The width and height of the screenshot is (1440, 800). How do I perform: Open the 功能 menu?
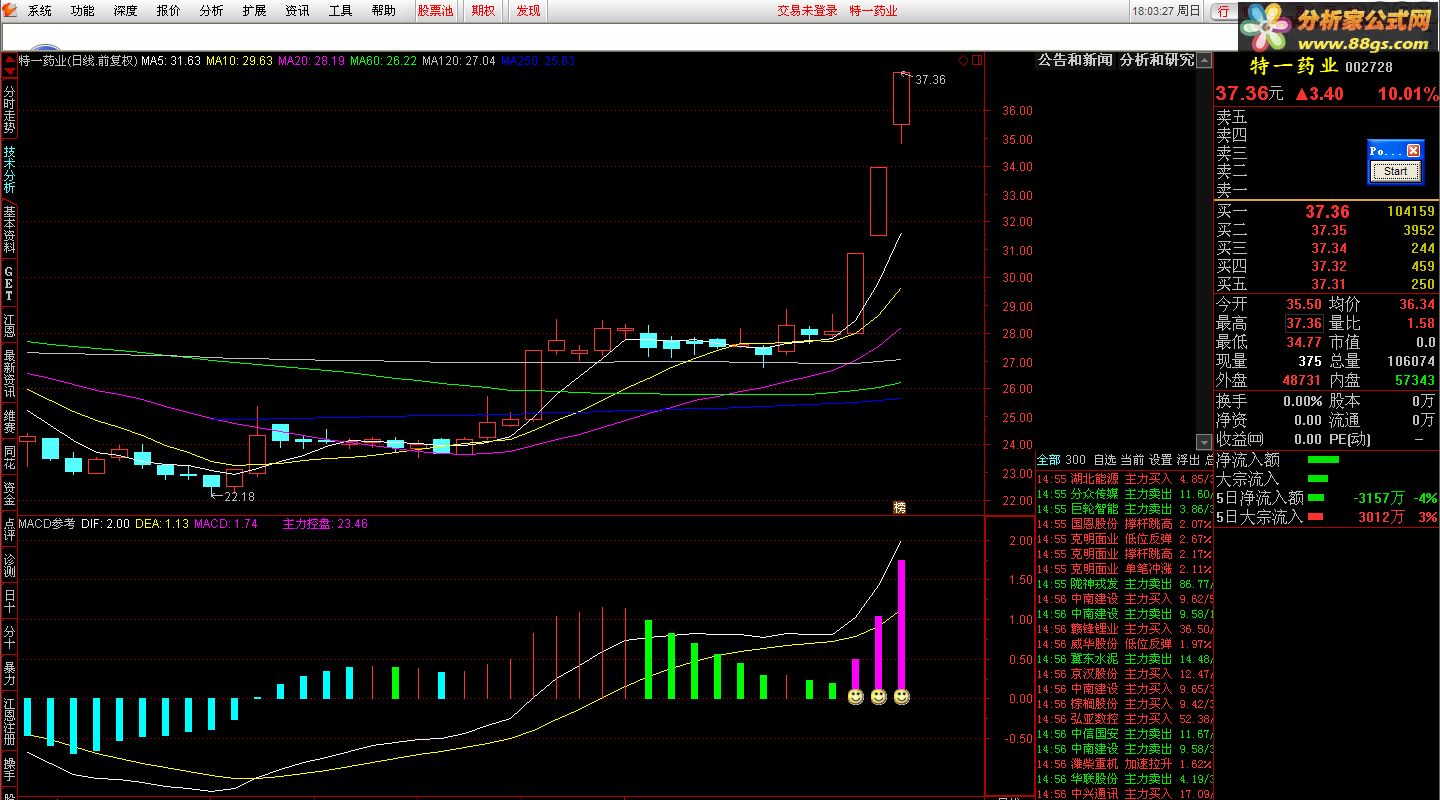click(x=83, y=11)
